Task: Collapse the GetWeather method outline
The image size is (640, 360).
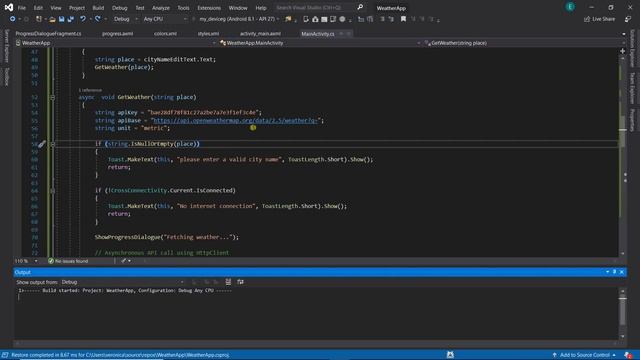Action: [52, 97]
